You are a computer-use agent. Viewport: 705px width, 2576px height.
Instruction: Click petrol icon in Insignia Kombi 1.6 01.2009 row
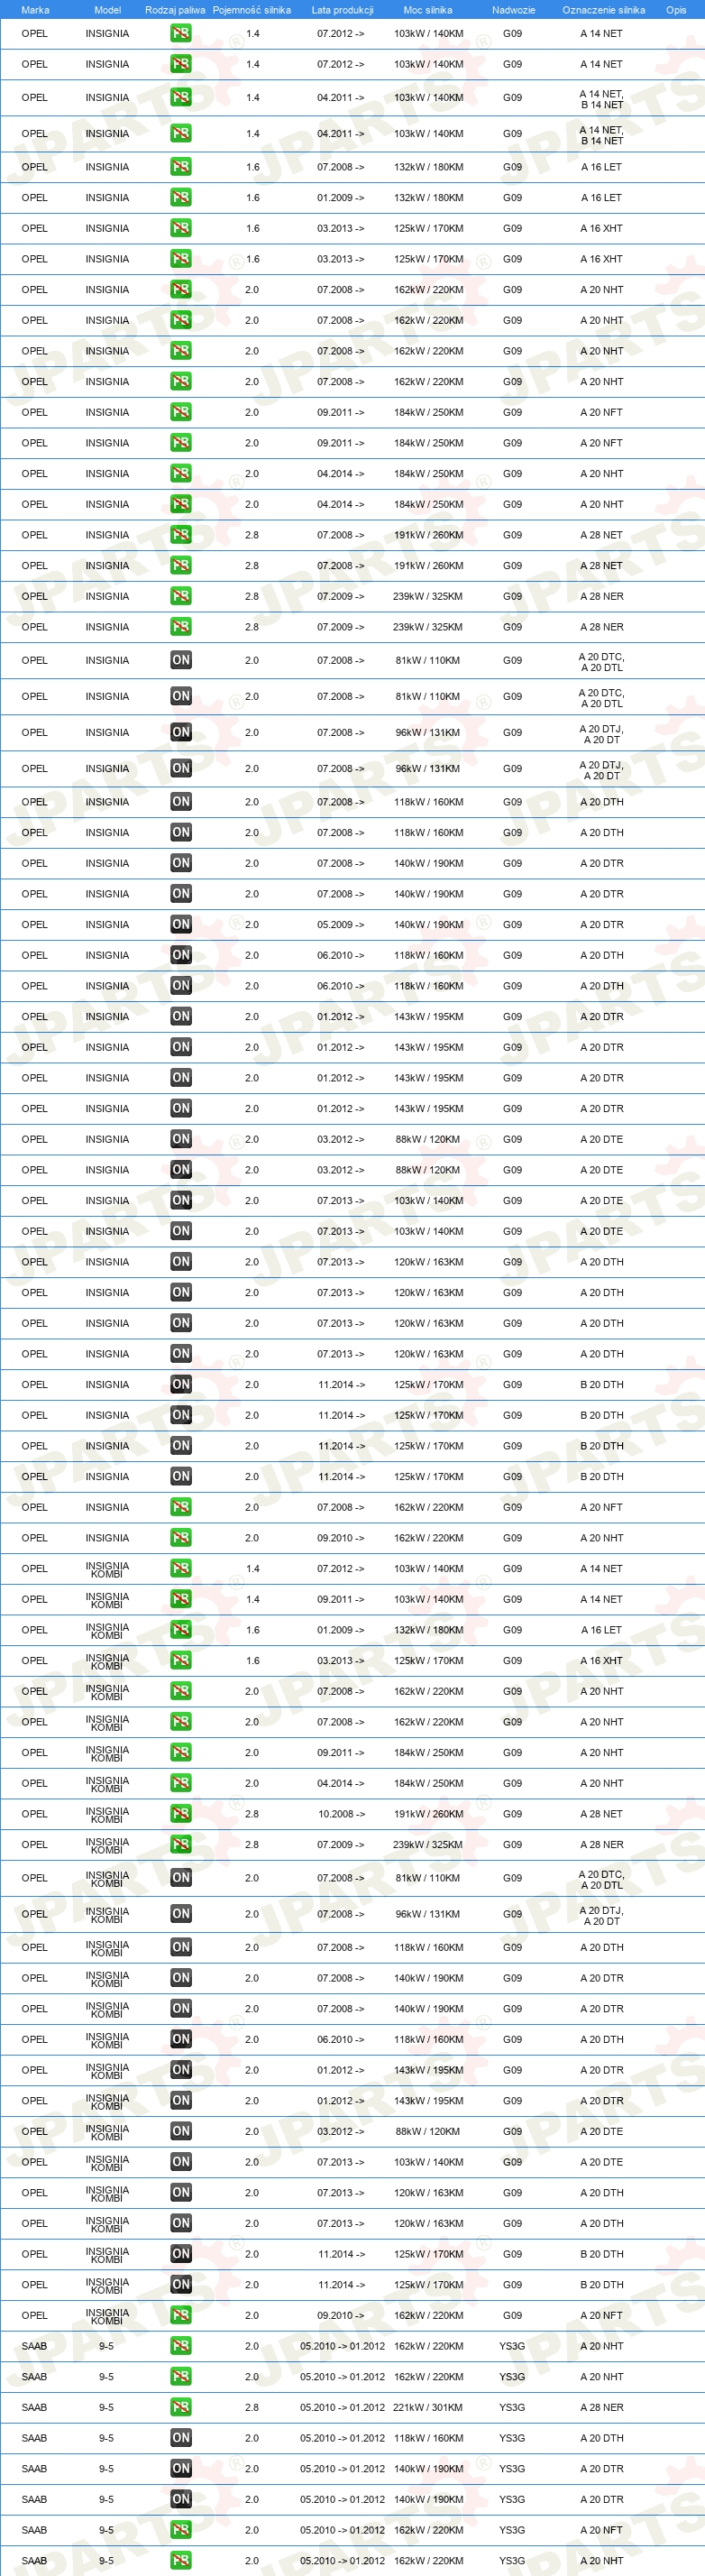tap(181, 1629)
